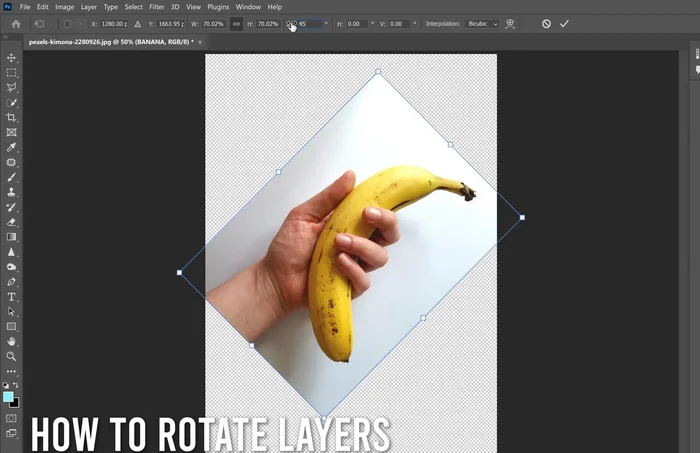
Task: Choose the Clone Stamp tool
Action: pyautogui.click(x=12, y=192)
